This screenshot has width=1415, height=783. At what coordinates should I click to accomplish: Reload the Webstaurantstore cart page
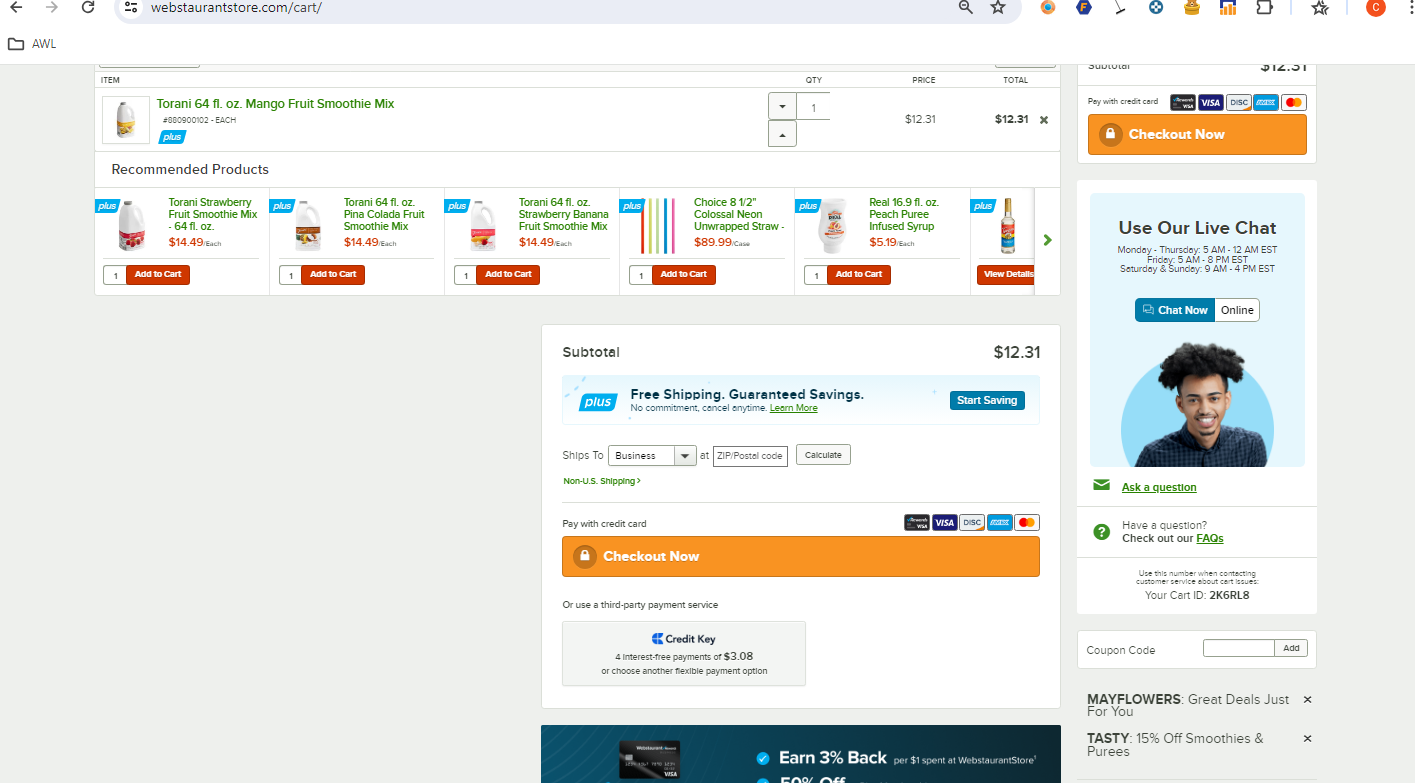point(88,7)
